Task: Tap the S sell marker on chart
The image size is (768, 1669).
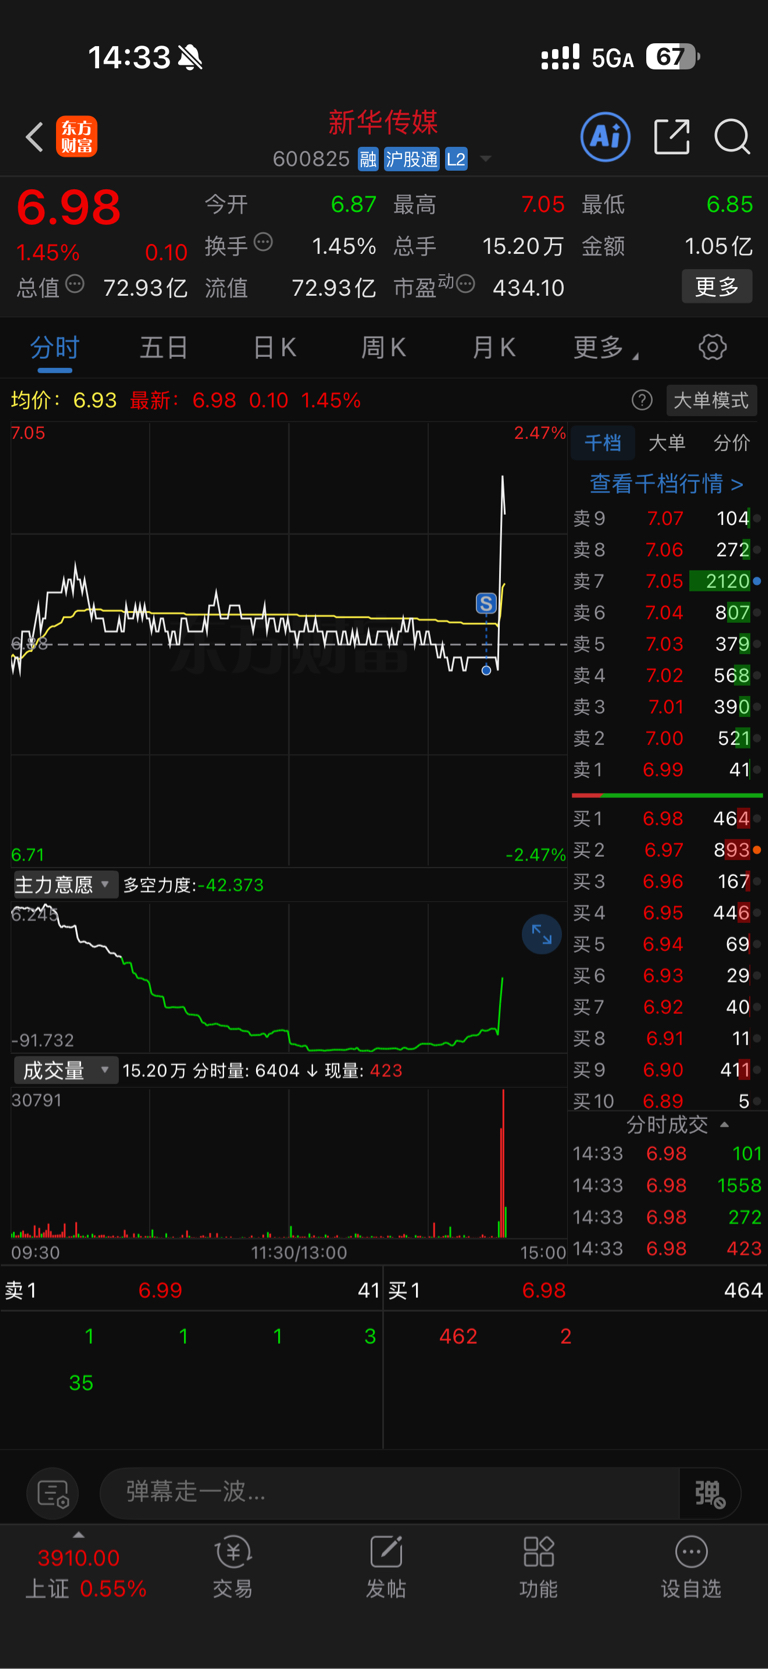Action: click(x=486, y=603)
